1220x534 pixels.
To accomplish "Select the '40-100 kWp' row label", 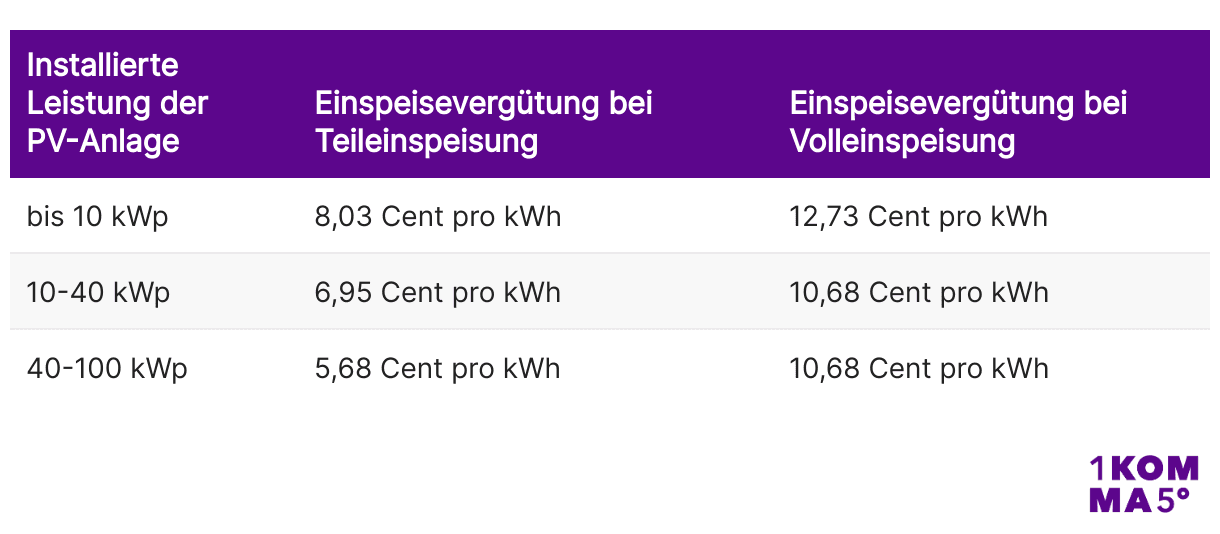I will (107, 368).
